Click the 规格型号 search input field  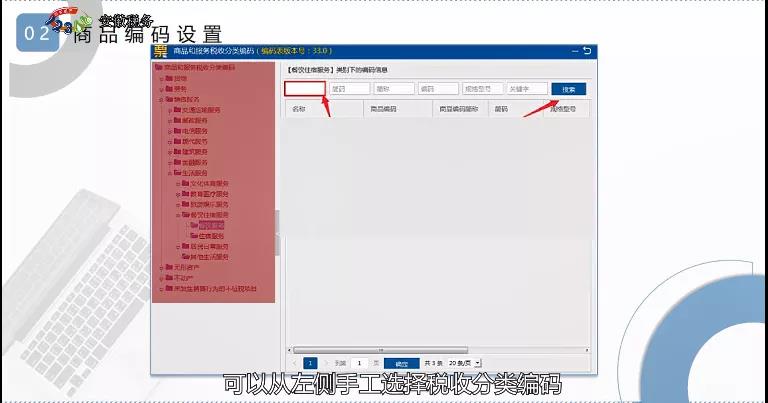pos(483,89)
